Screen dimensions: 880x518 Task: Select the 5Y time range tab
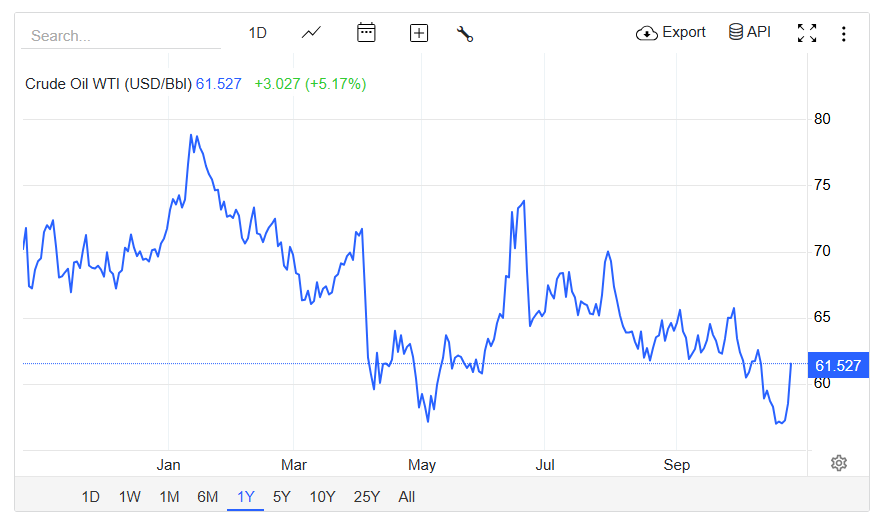click(x=282, y=497)
